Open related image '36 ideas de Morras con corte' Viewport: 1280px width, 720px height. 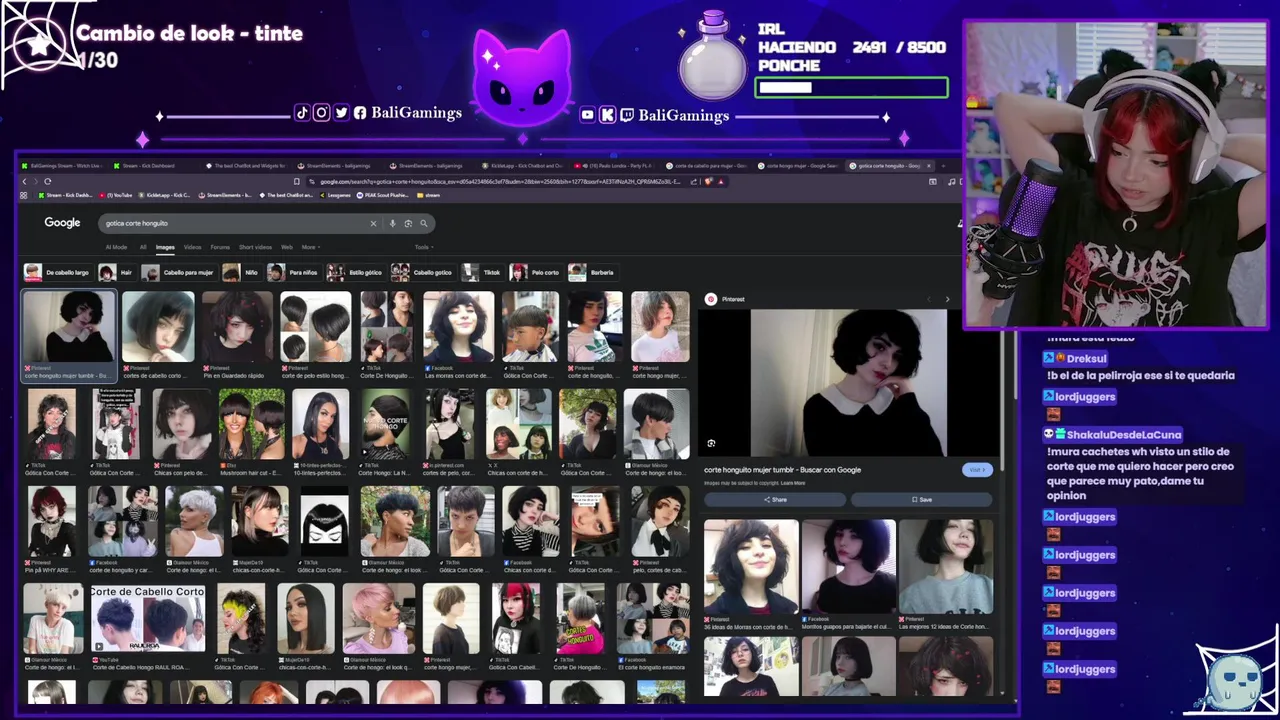tap(751, 567)
